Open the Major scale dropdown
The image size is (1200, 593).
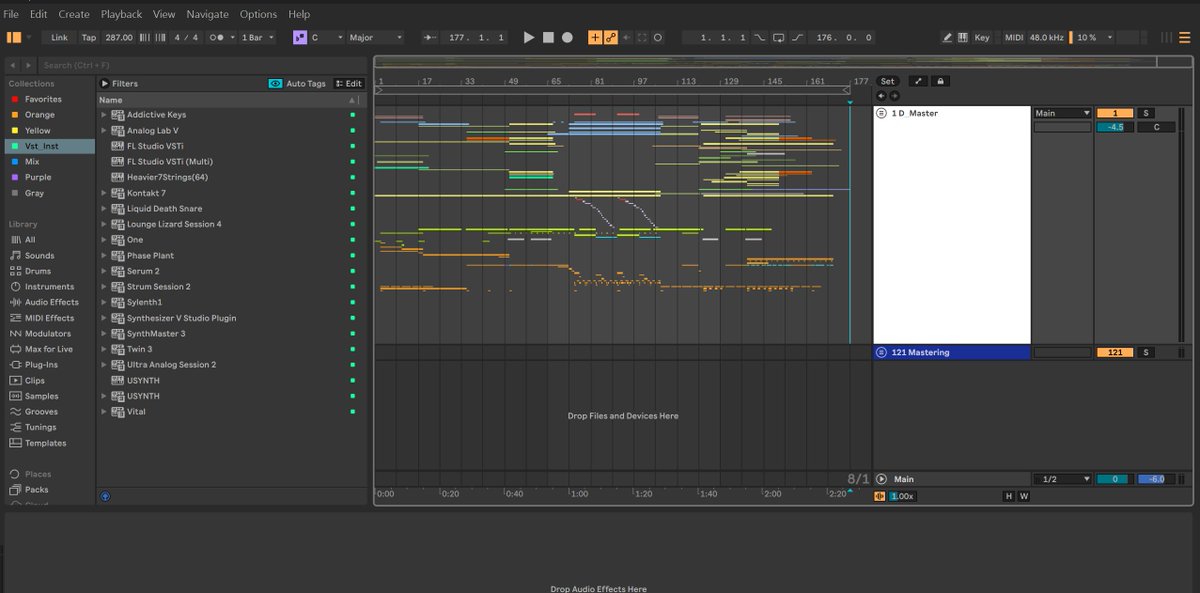(375, 37)
